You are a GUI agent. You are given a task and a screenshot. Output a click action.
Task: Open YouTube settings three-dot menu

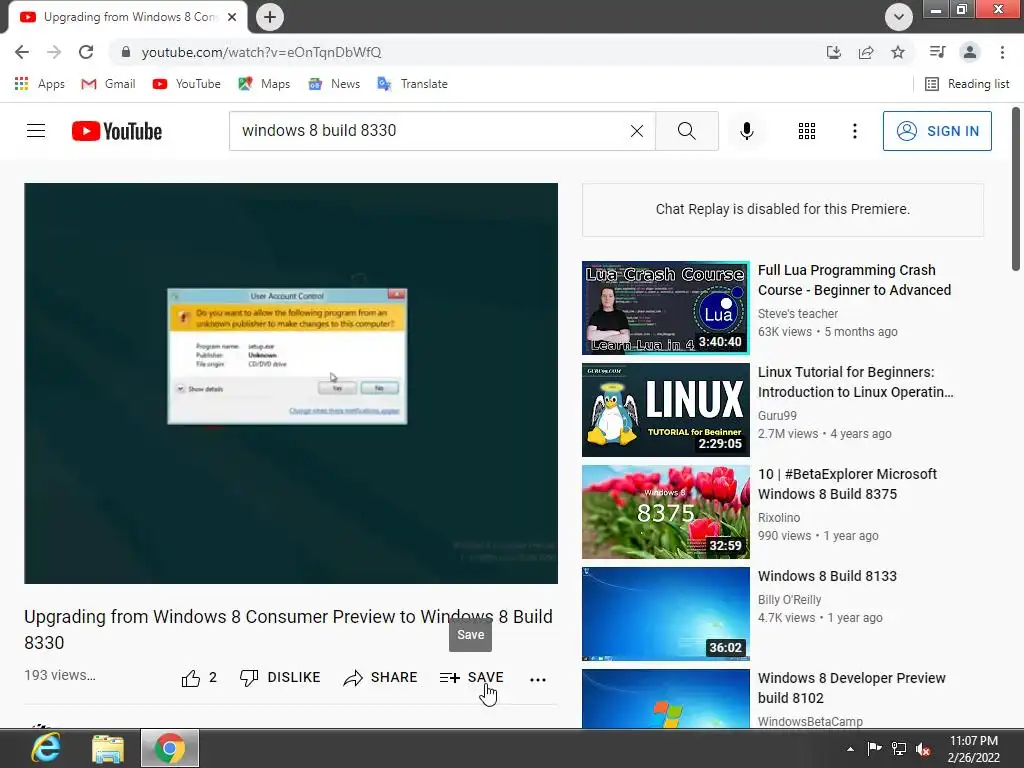coord(854,131)
